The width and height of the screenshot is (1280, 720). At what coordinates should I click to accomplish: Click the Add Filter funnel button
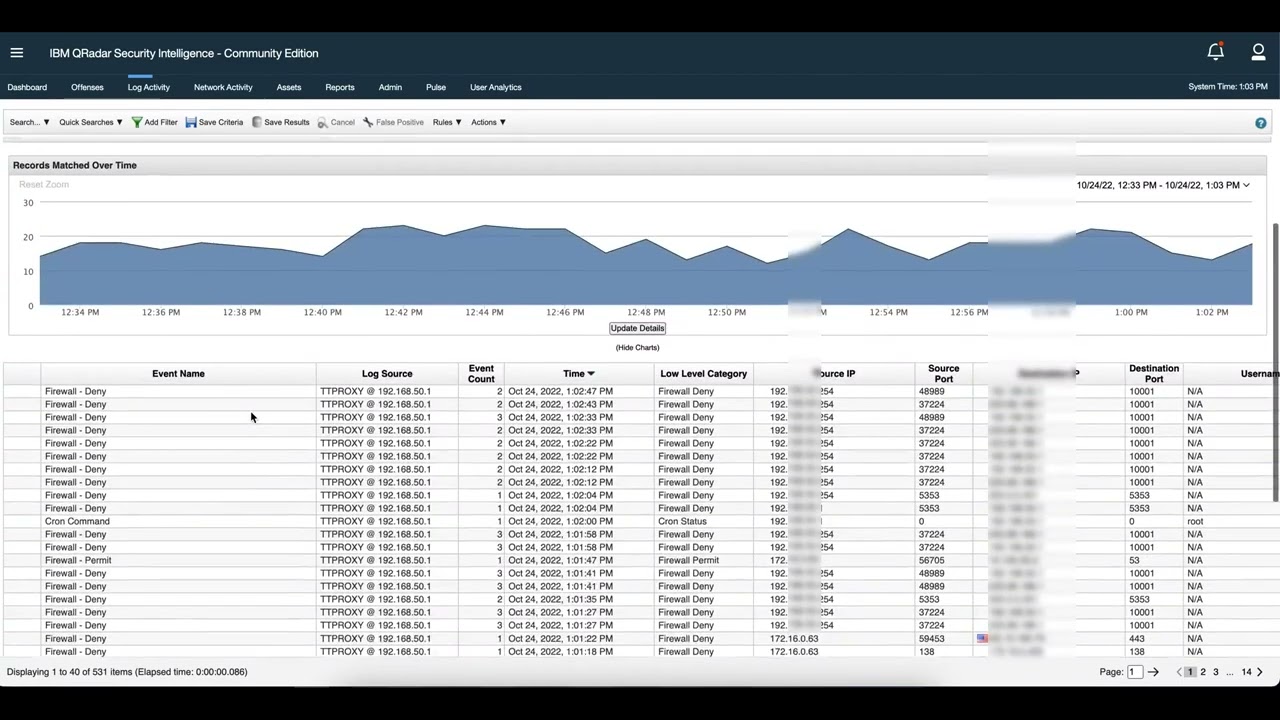[x=154, y=122]
